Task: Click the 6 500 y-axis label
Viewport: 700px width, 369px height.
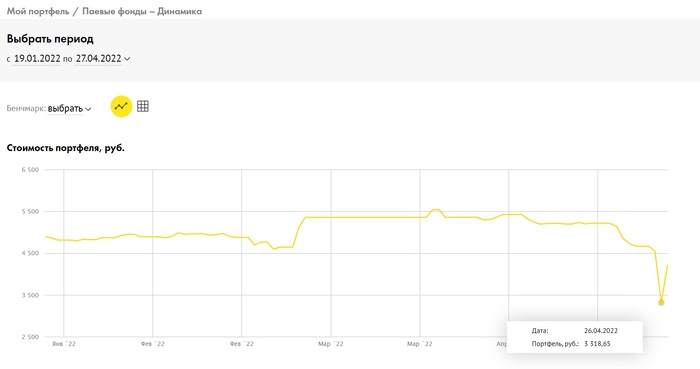Action: 30,170
